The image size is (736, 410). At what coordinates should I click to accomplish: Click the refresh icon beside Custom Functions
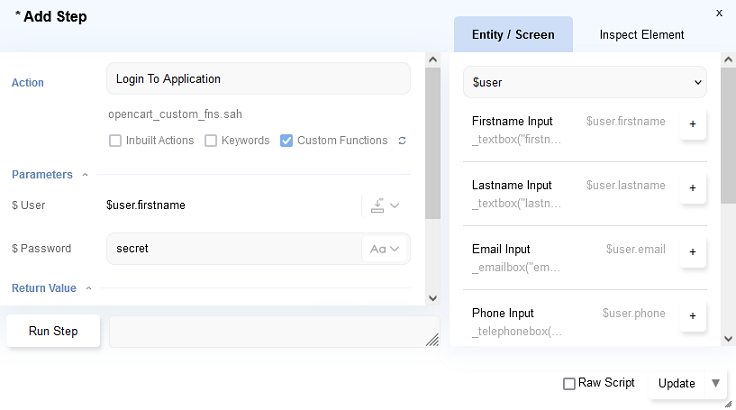402,141
